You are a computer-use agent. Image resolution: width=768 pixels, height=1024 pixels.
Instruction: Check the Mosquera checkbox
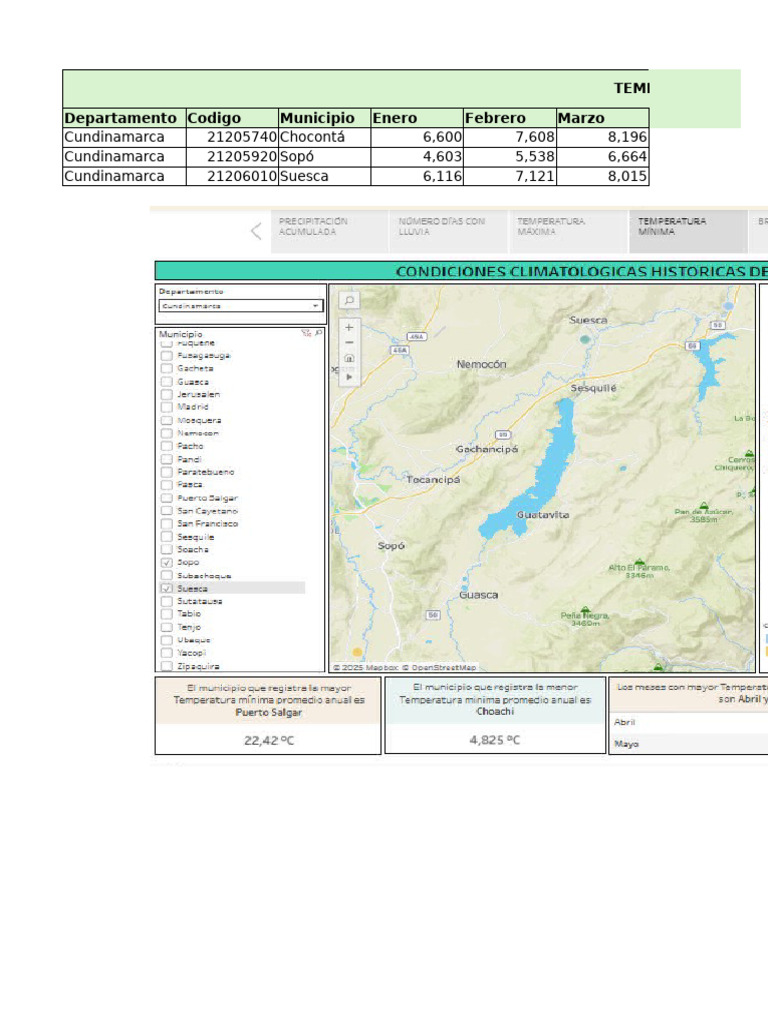(x=167, y=421)
